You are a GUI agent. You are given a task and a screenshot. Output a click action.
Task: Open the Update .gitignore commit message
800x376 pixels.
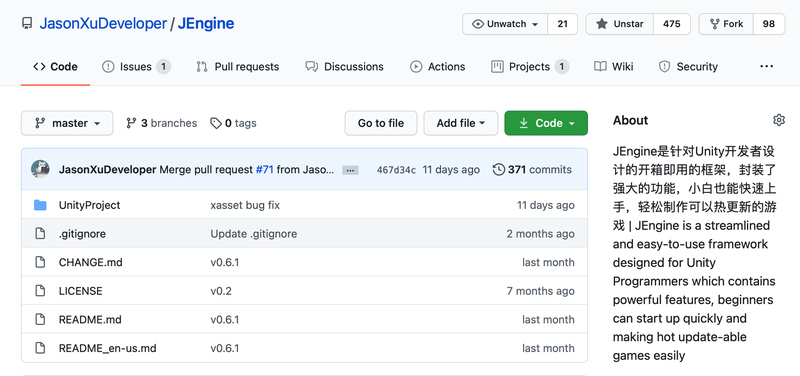click(x=254, y=234)
